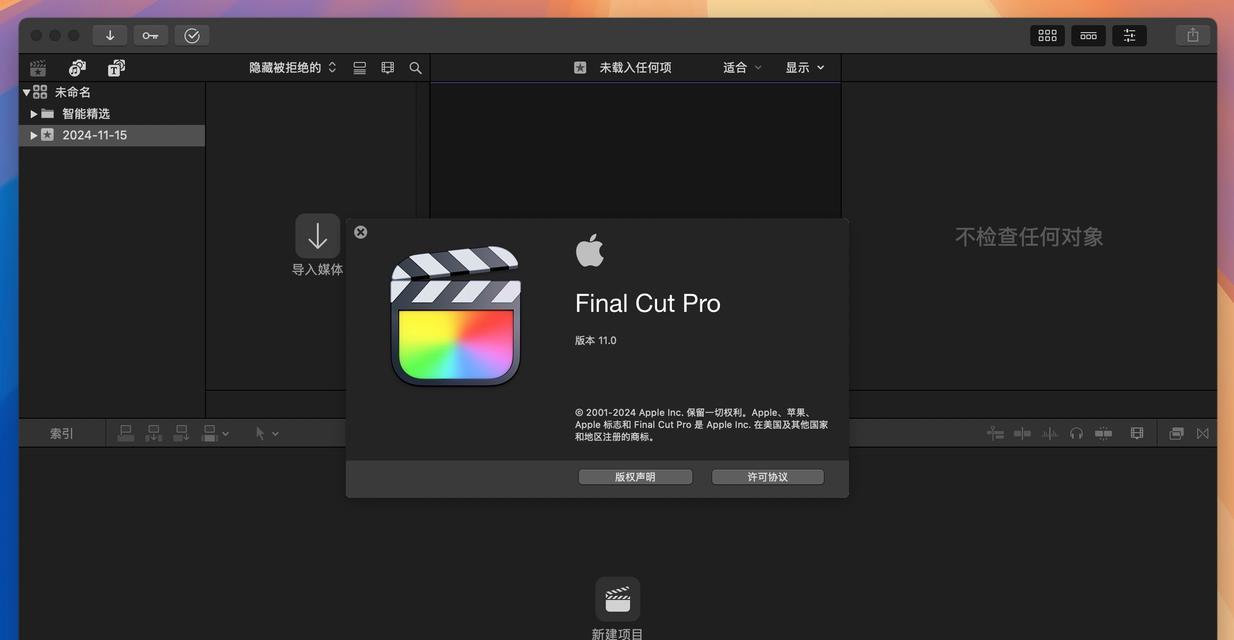Show the Effects browser icon
1234x640 pixels.
click(x=1177, y=433)
